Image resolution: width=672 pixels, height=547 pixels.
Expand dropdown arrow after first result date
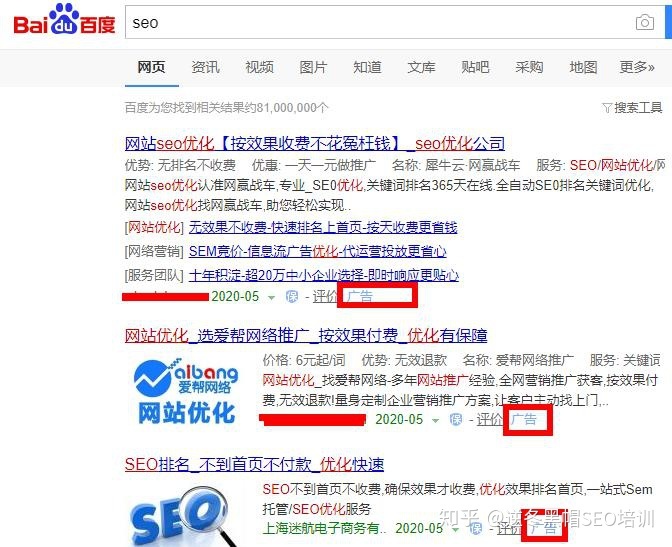(271, 297)
